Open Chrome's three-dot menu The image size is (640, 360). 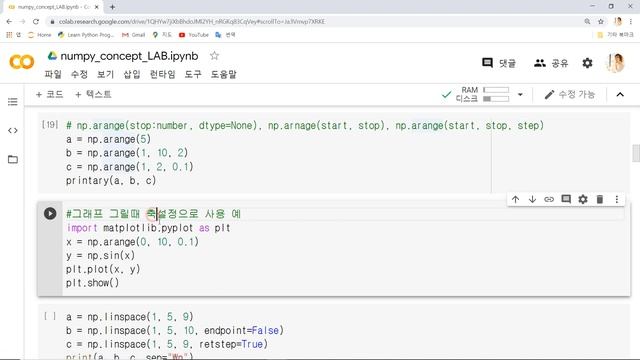pos(631,22)
